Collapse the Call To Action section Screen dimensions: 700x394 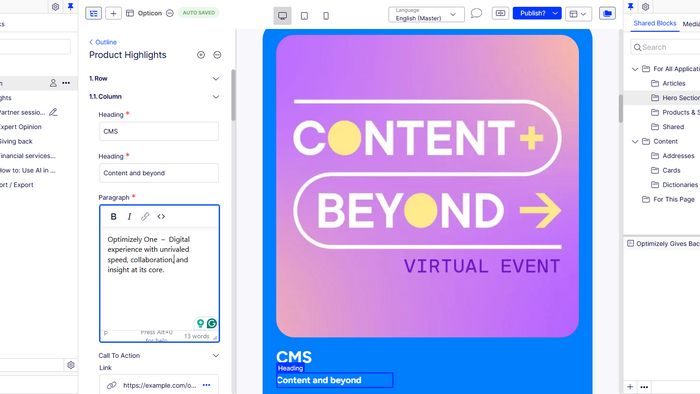click(x=216, y=356)
